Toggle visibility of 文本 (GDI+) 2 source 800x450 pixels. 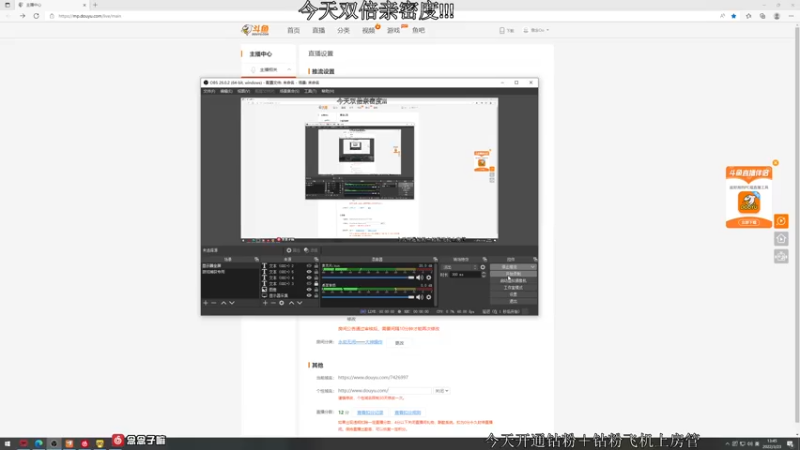point(309,266)
